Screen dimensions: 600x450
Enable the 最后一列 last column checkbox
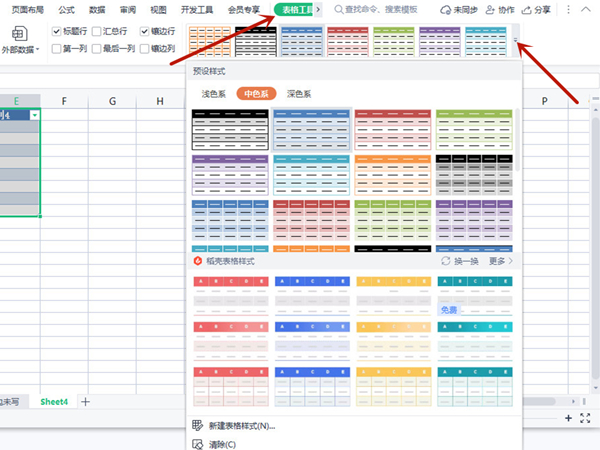(x=97, y=47)
